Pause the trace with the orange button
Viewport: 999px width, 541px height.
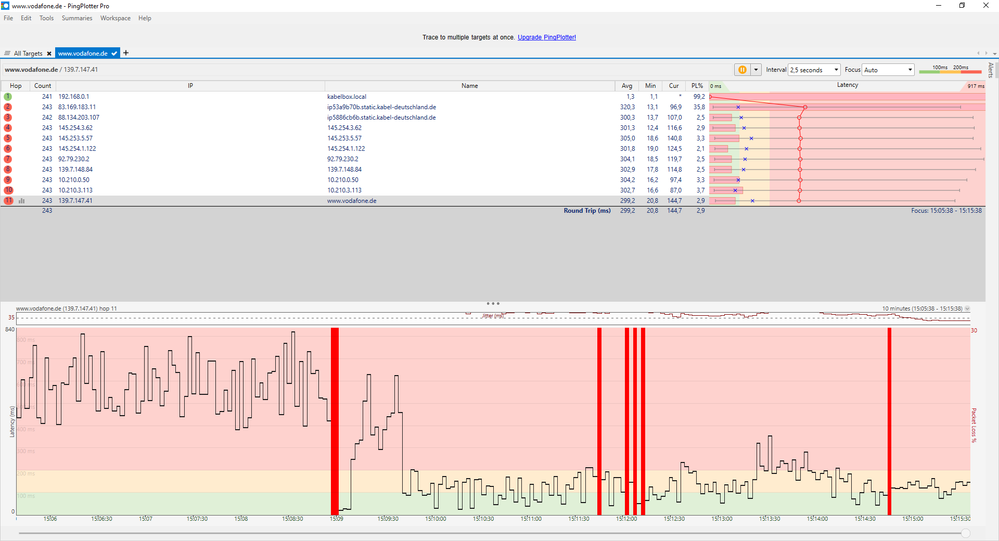[x=742, y=69]
